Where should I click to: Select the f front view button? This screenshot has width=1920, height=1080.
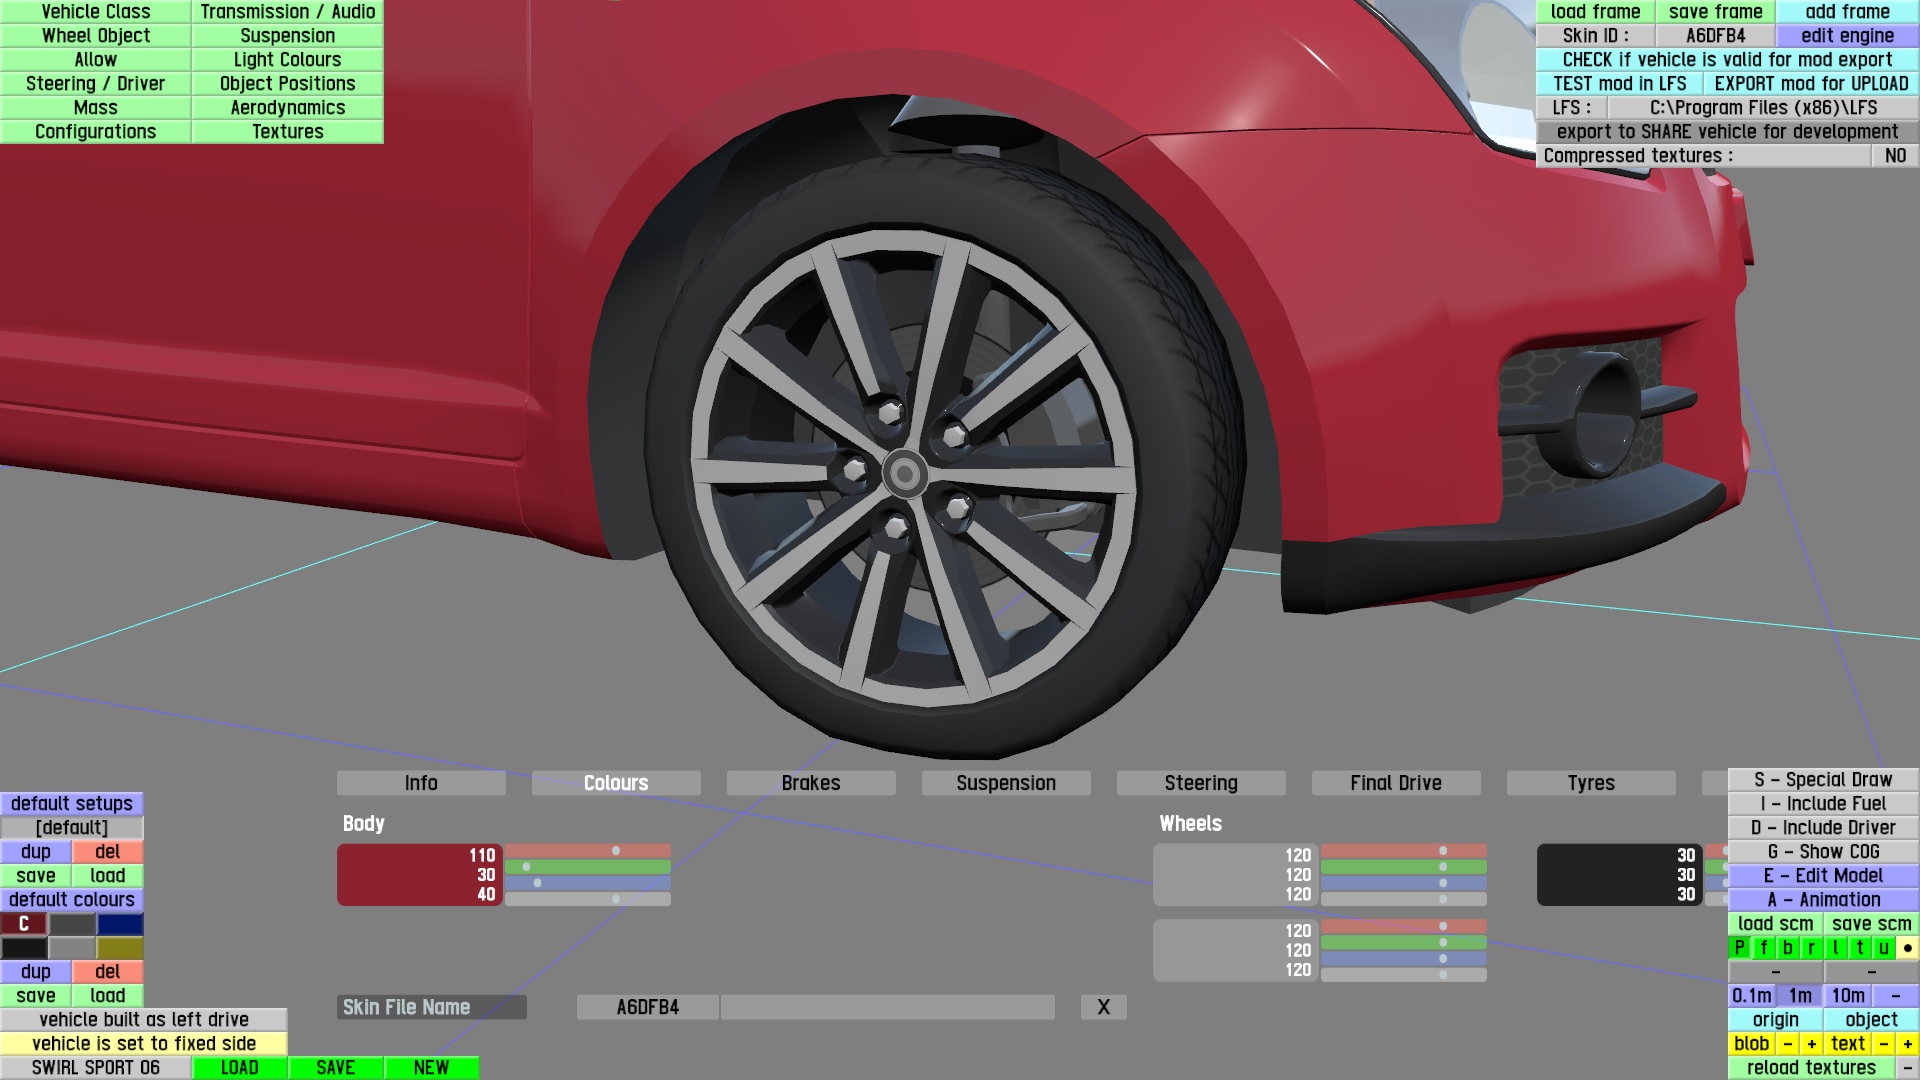(1763, 948)
